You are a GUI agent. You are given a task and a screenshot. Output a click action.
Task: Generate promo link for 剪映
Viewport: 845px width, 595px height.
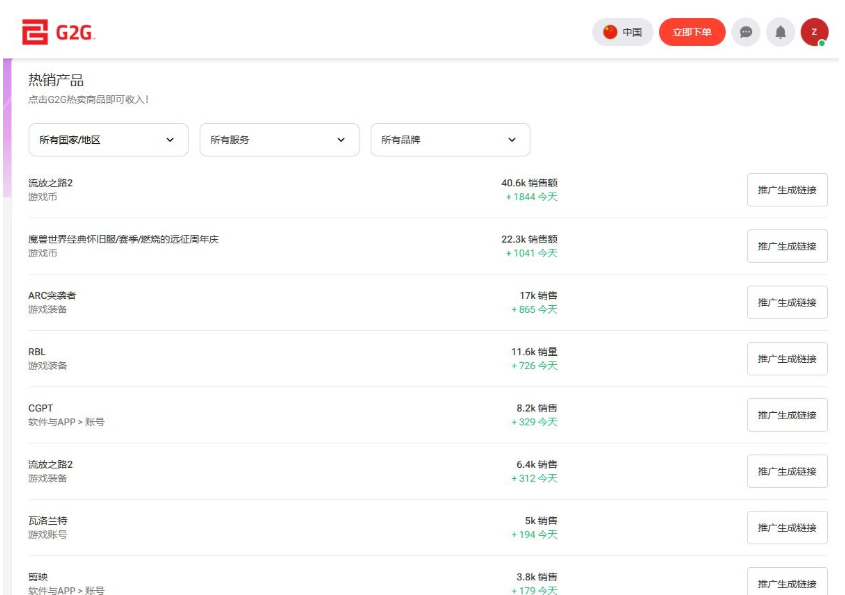pos(787,582)
